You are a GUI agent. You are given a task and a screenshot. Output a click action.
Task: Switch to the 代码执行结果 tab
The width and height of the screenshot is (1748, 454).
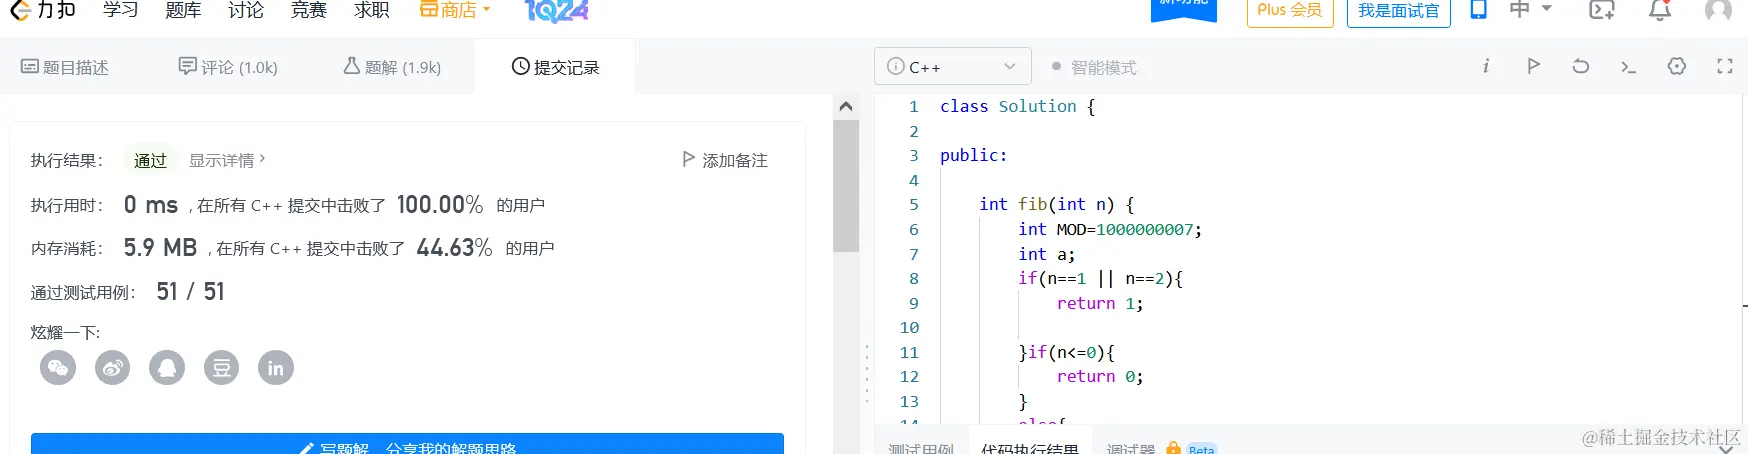coord(1030,448)
